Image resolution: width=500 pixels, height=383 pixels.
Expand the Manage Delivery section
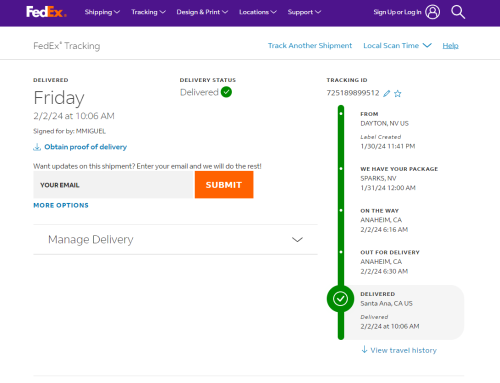[175, 240]
